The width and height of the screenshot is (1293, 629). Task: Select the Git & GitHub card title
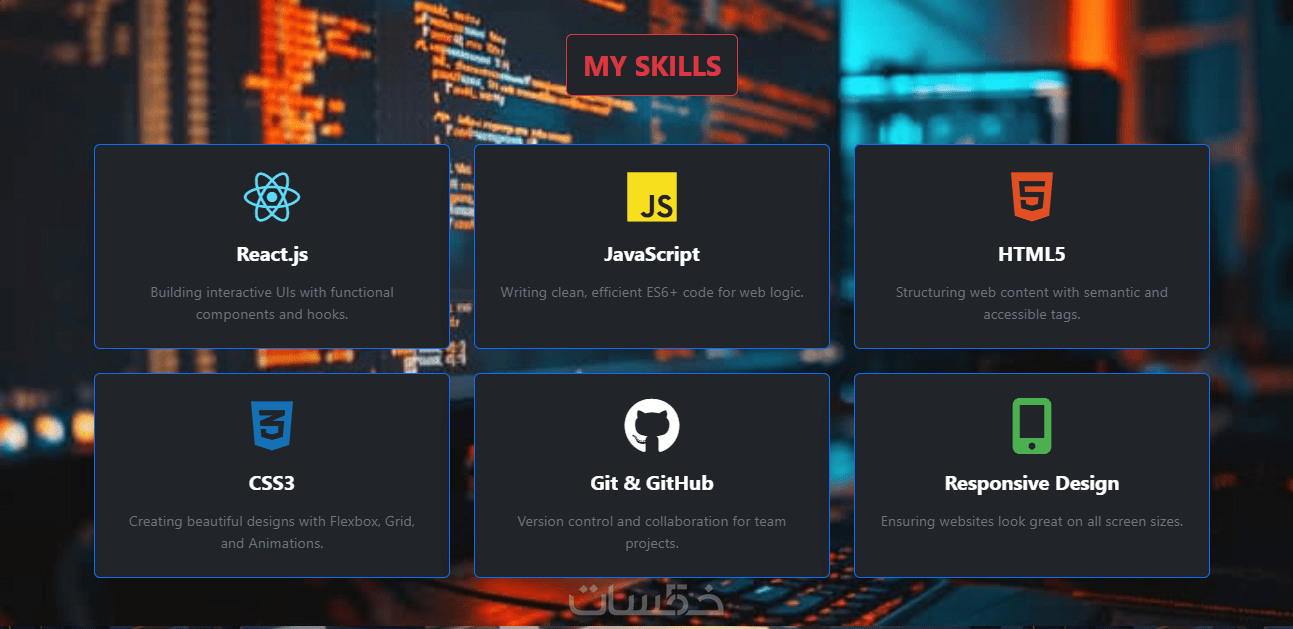[652, 483]
